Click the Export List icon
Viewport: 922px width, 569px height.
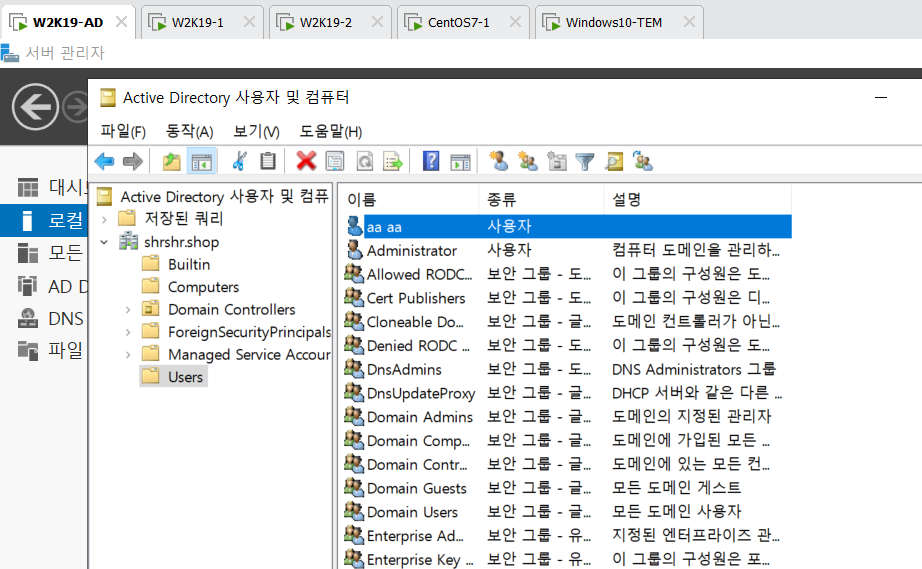coord(393,161)
